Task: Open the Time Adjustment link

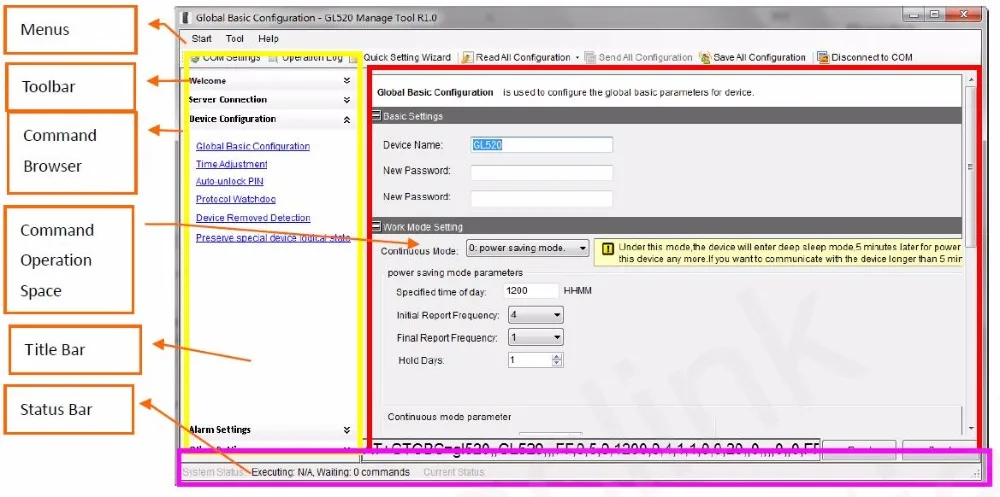Action: 232,164
